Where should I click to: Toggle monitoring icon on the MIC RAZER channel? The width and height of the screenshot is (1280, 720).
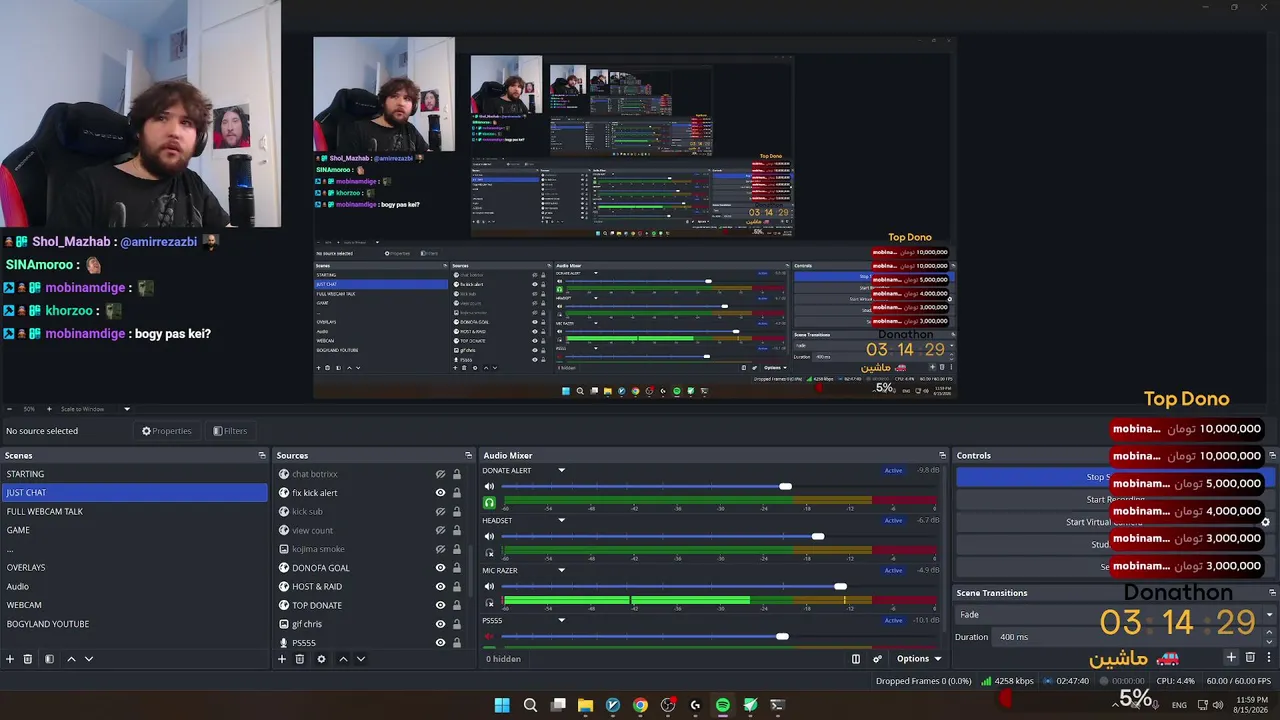489,602
